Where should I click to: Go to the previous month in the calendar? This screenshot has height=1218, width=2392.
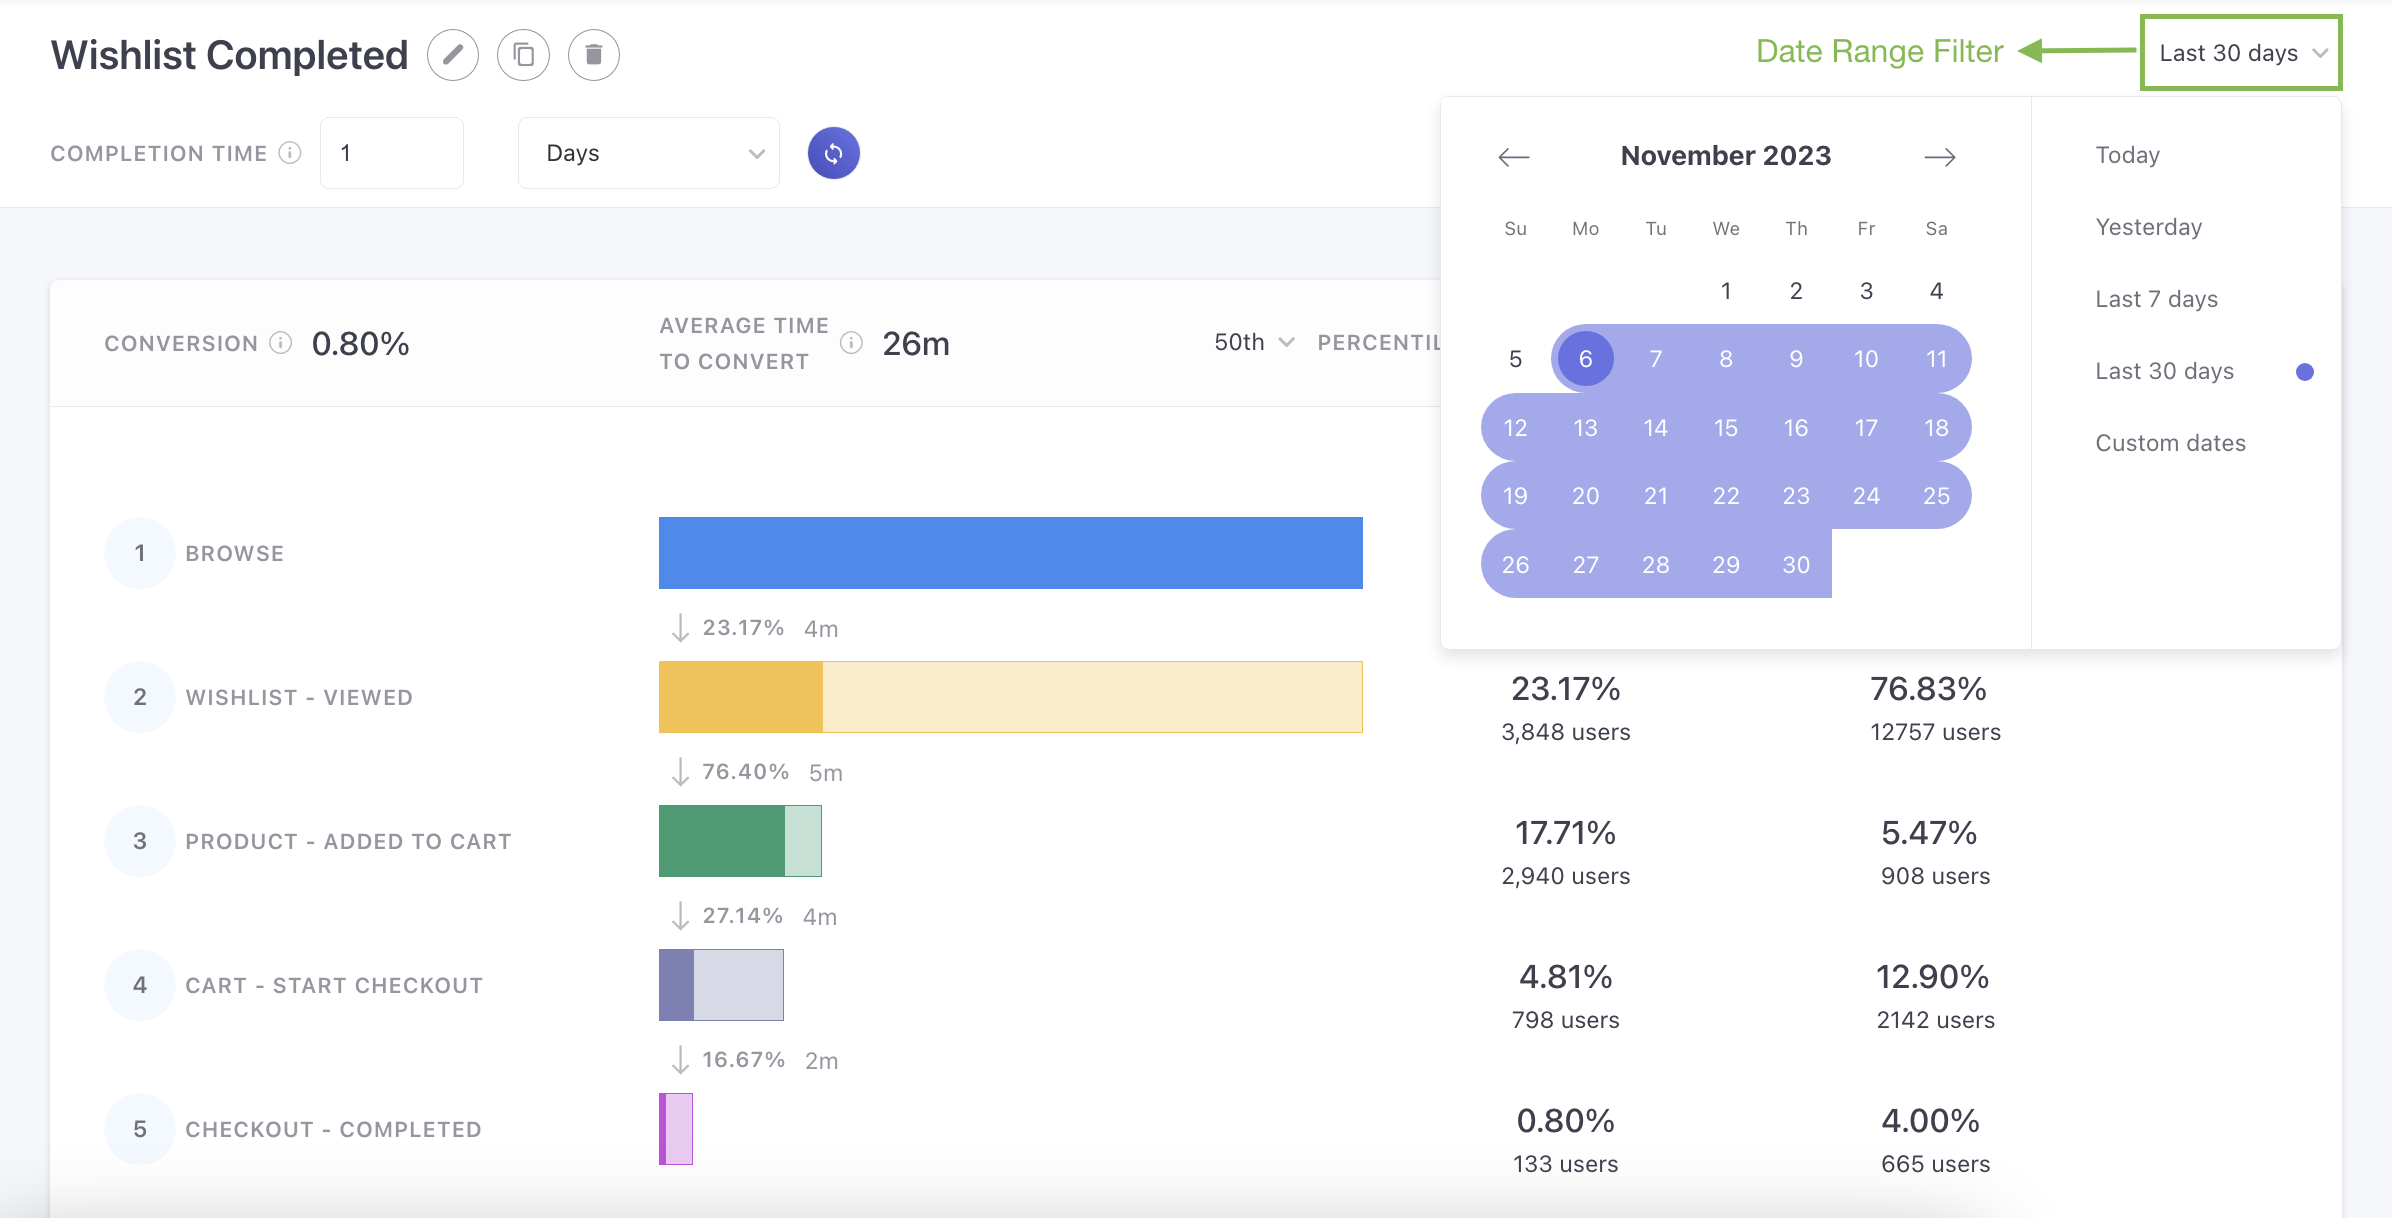click(x=1514, y=157)
